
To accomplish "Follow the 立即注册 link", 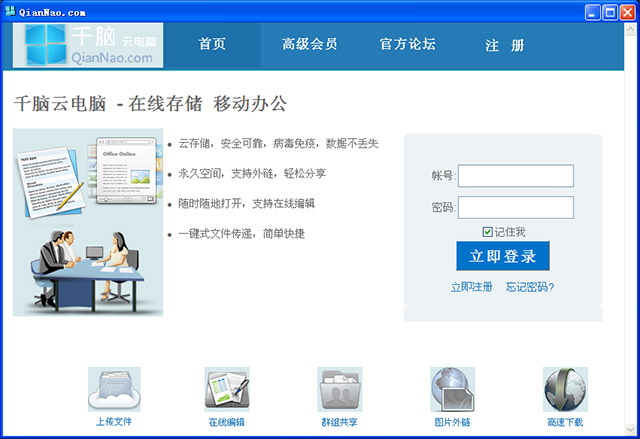I will click(x=471, y=287).
